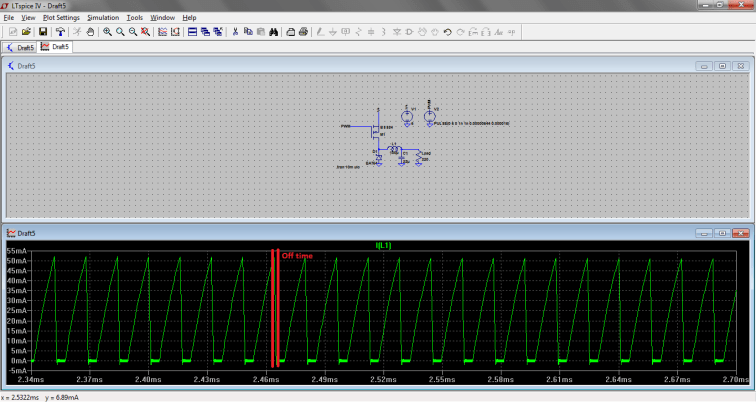Click the Find binoculars icon

(x=273, y=32)
